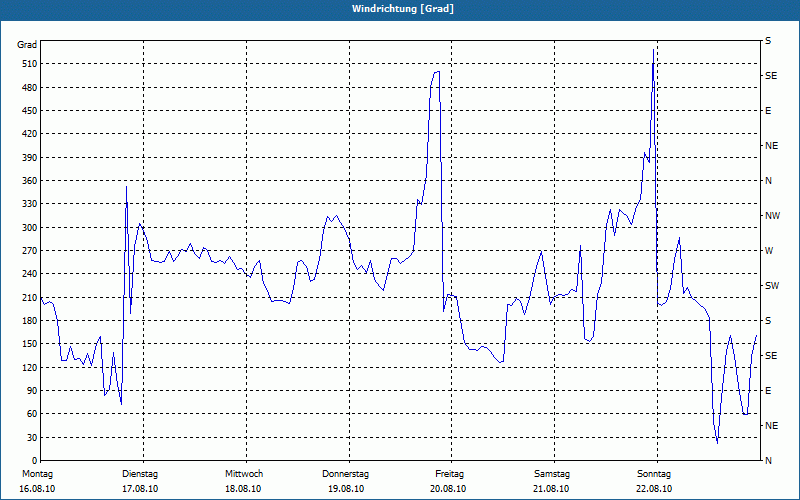Pick the 60 degree axis label

(32, 414)
